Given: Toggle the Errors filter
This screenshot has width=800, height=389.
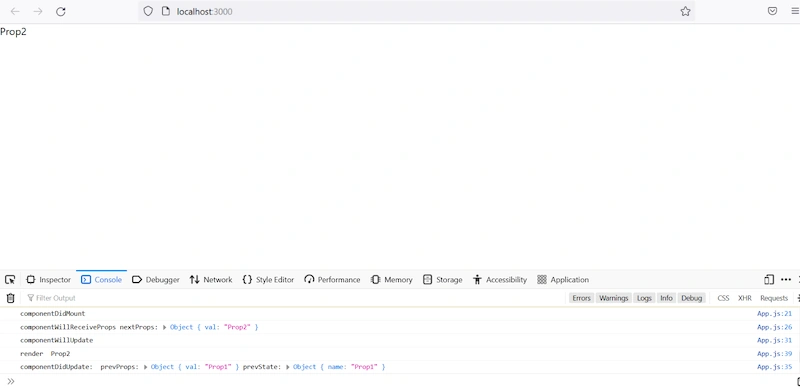Looking at the screenshot, I should click(x=581, y=298).
